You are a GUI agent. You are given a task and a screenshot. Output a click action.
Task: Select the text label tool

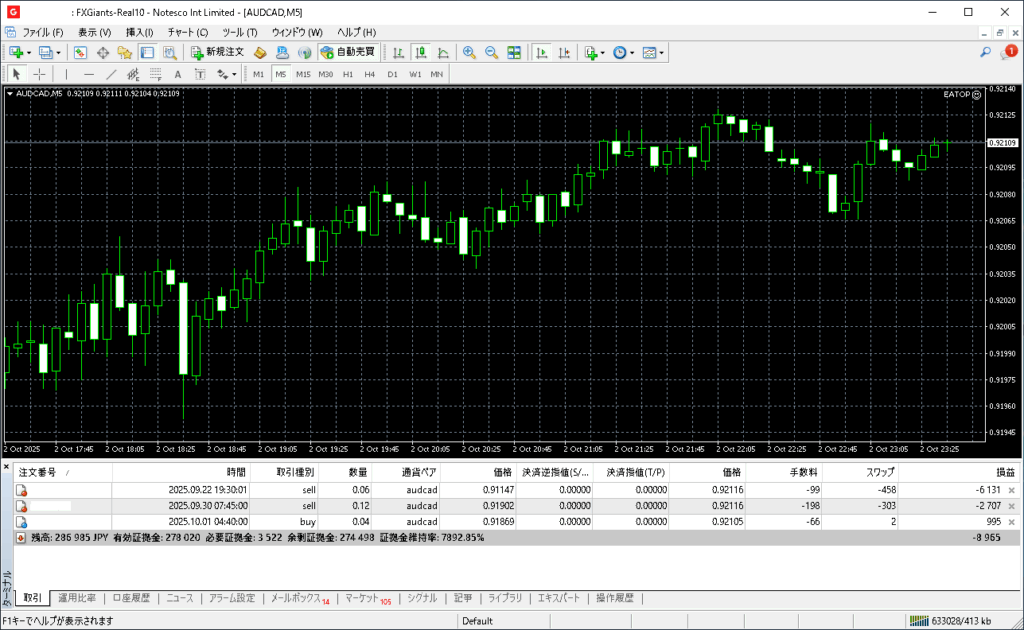click(178, 74)
